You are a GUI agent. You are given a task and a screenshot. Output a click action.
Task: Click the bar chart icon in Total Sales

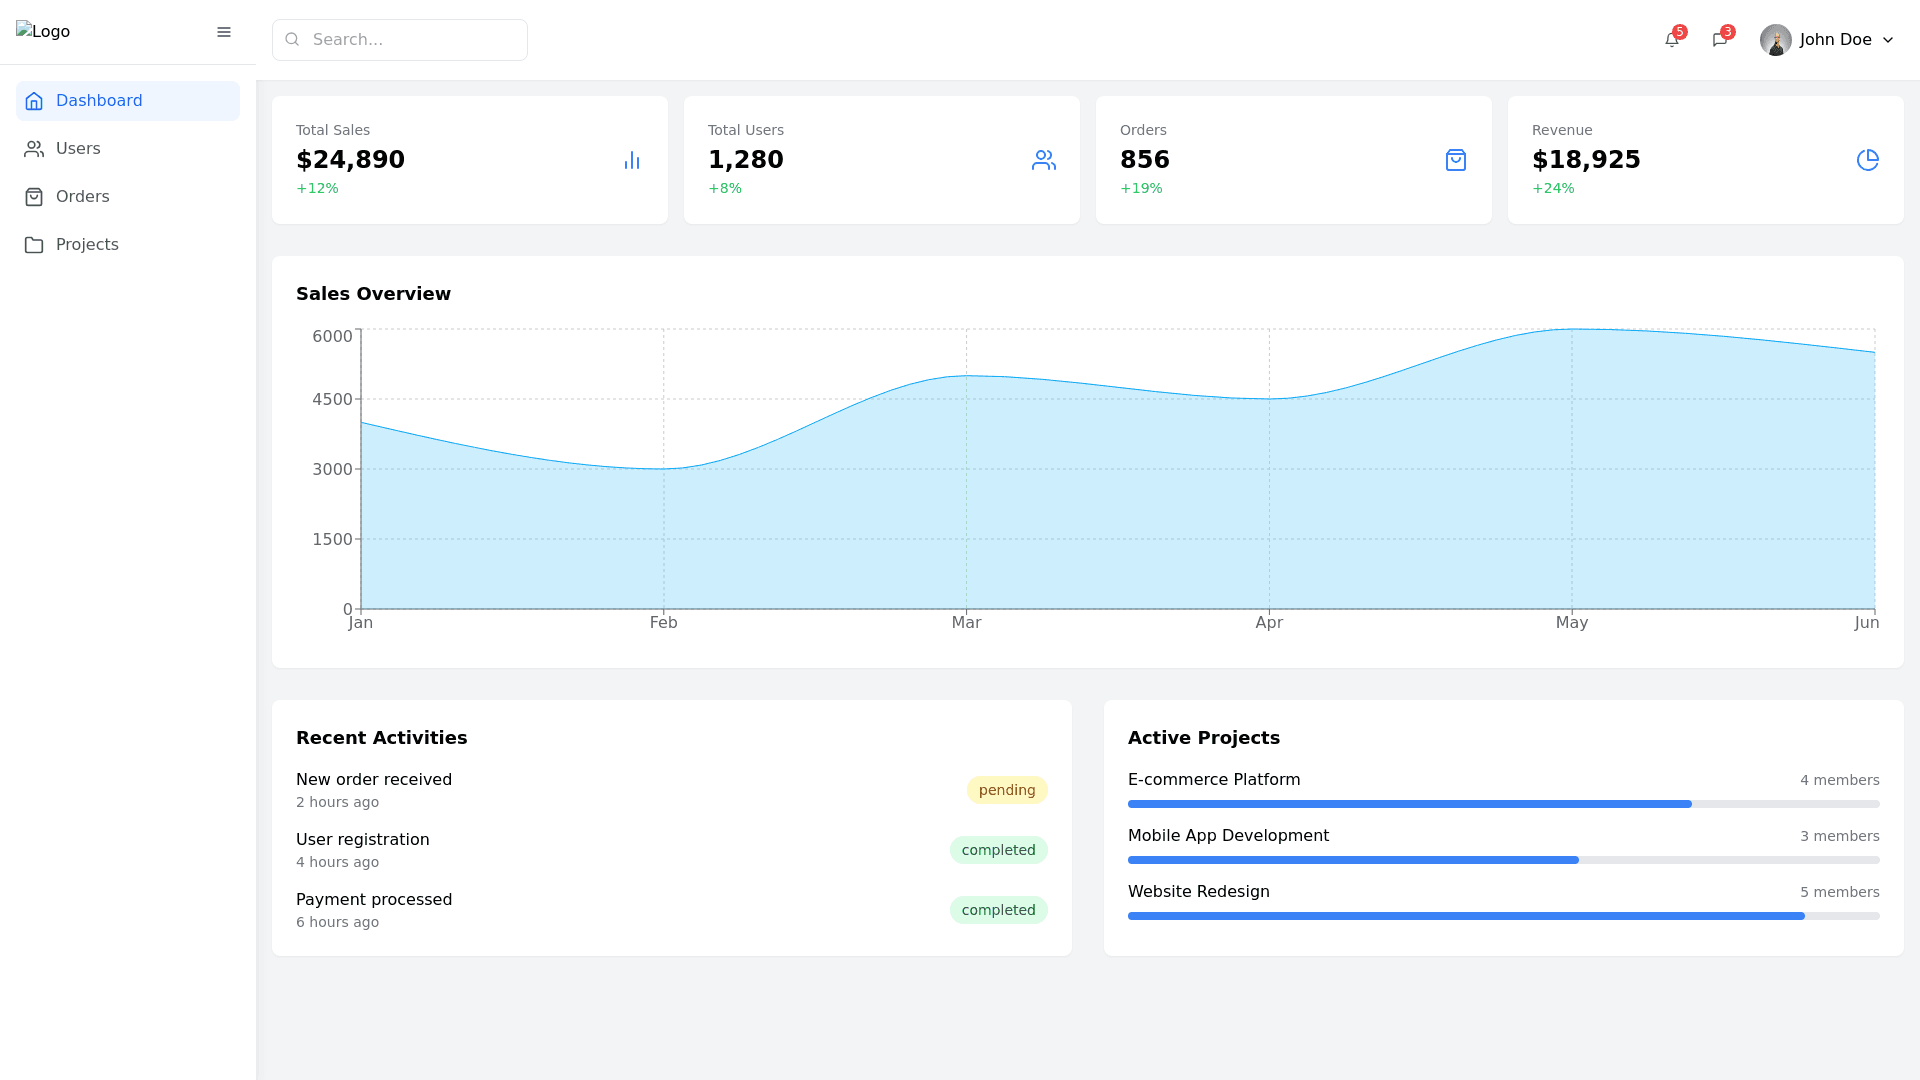632,160
